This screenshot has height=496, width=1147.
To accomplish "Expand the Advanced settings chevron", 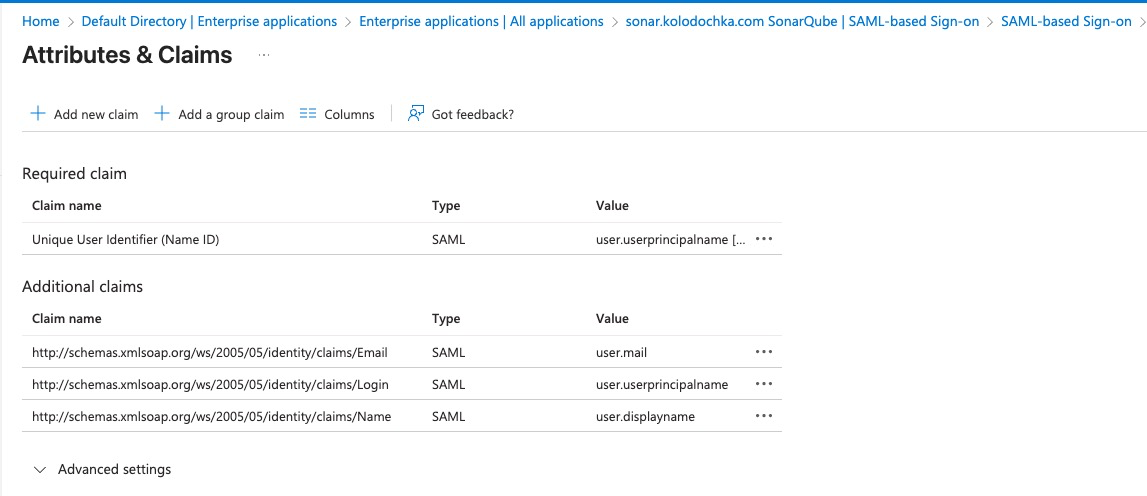I will 41,470.
